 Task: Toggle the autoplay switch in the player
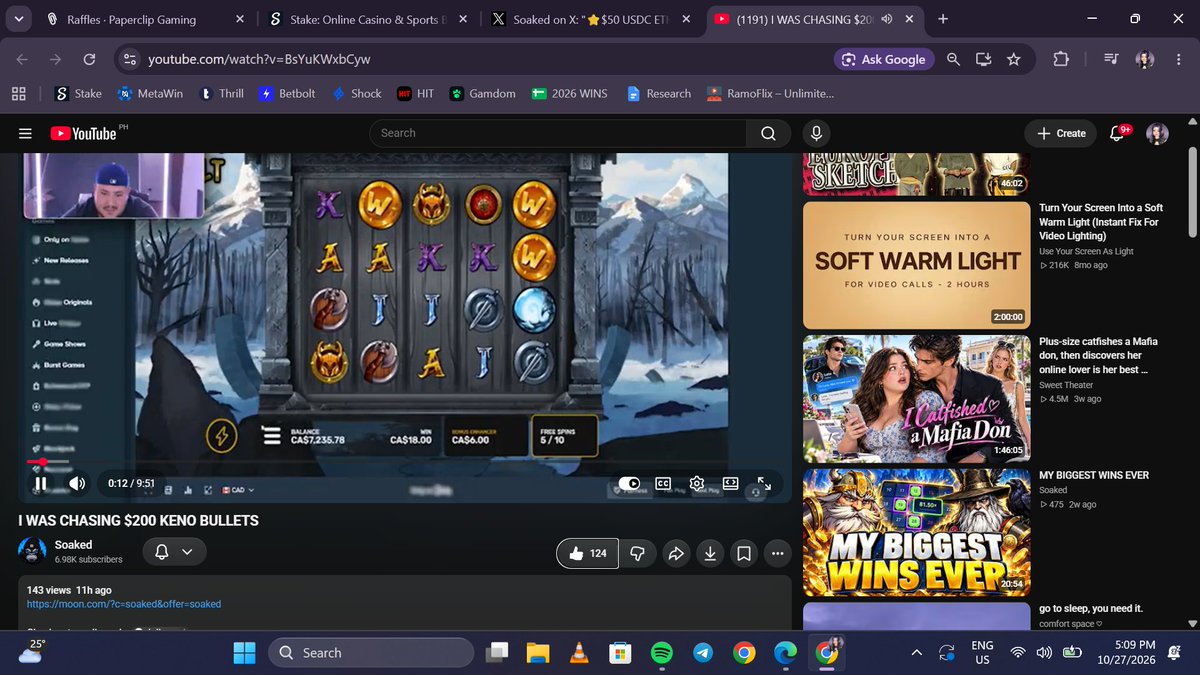pos(629,484)
